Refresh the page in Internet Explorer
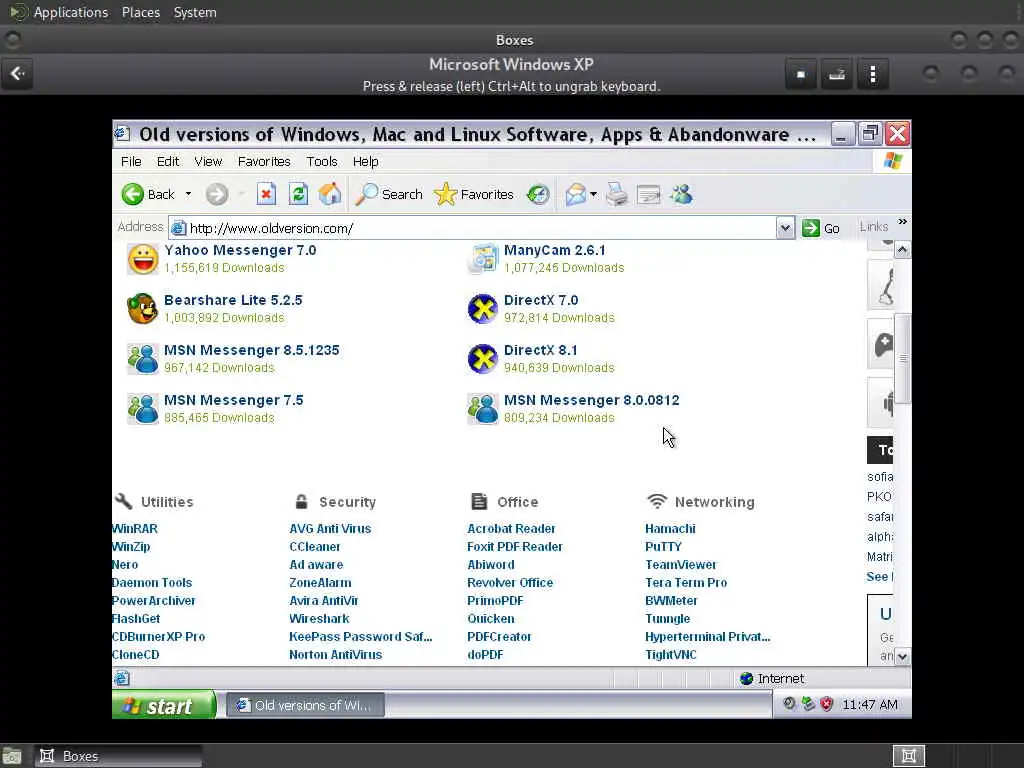 298,194
